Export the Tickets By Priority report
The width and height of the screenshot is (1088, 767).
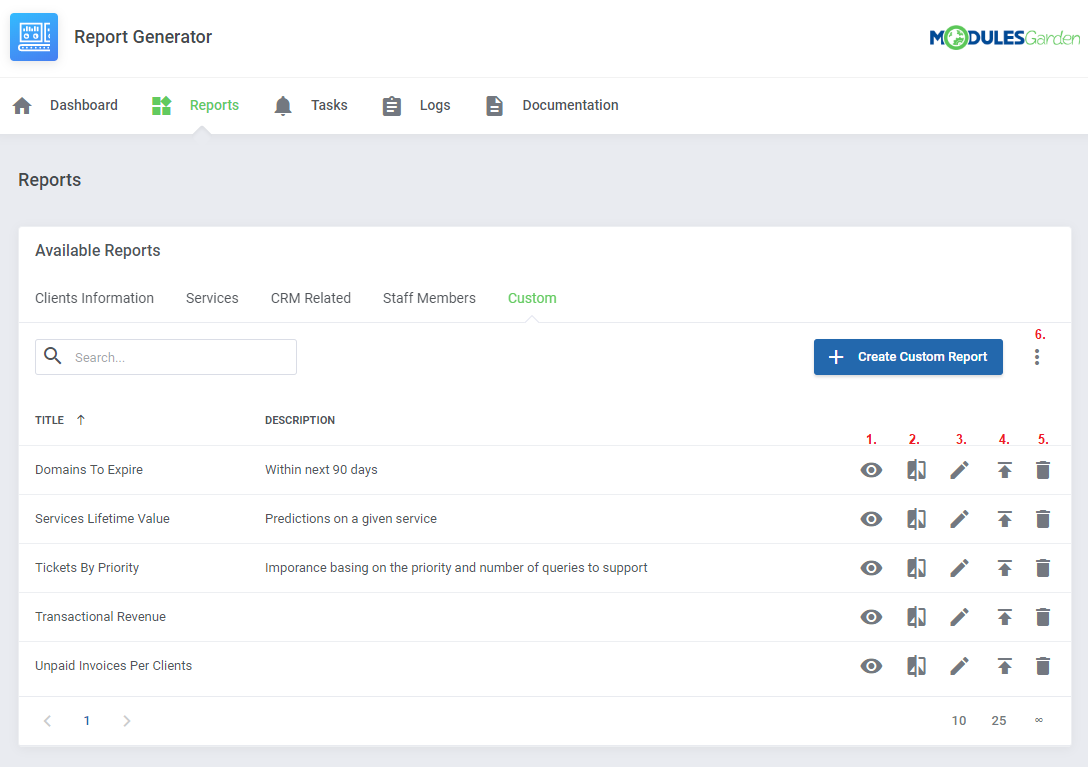click(x=1005, y=568)
